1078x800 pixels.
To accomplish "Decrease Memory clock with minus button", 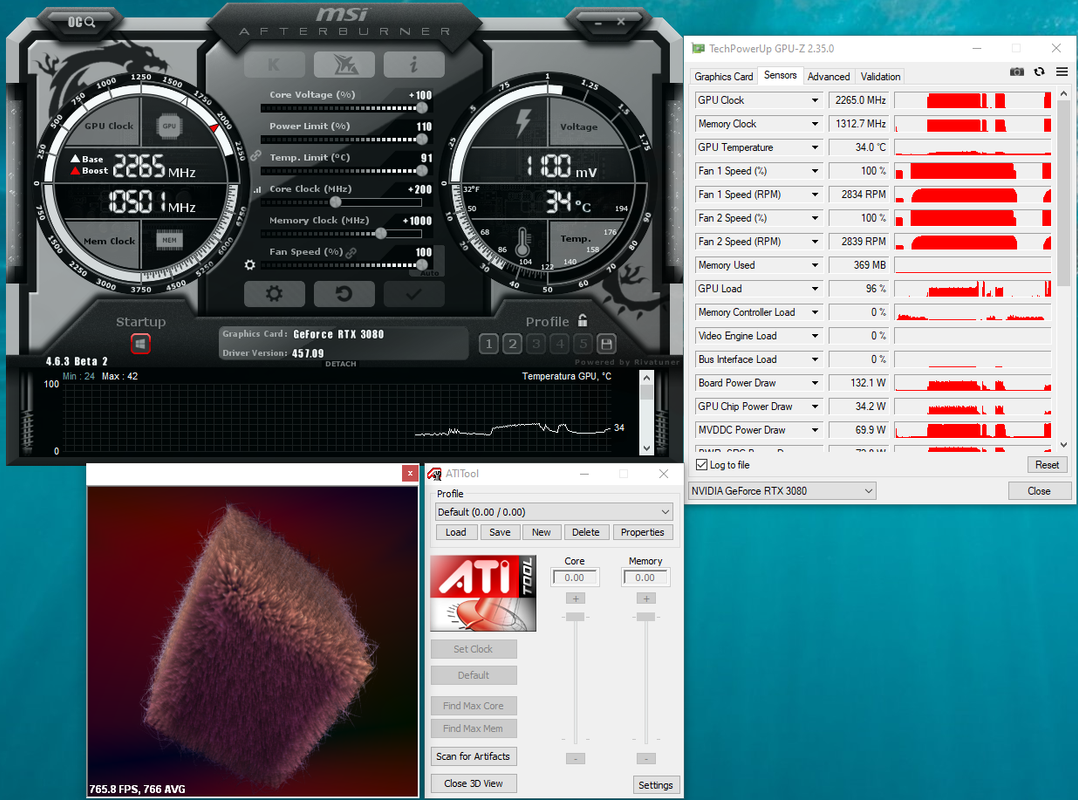I will point(646,759).
